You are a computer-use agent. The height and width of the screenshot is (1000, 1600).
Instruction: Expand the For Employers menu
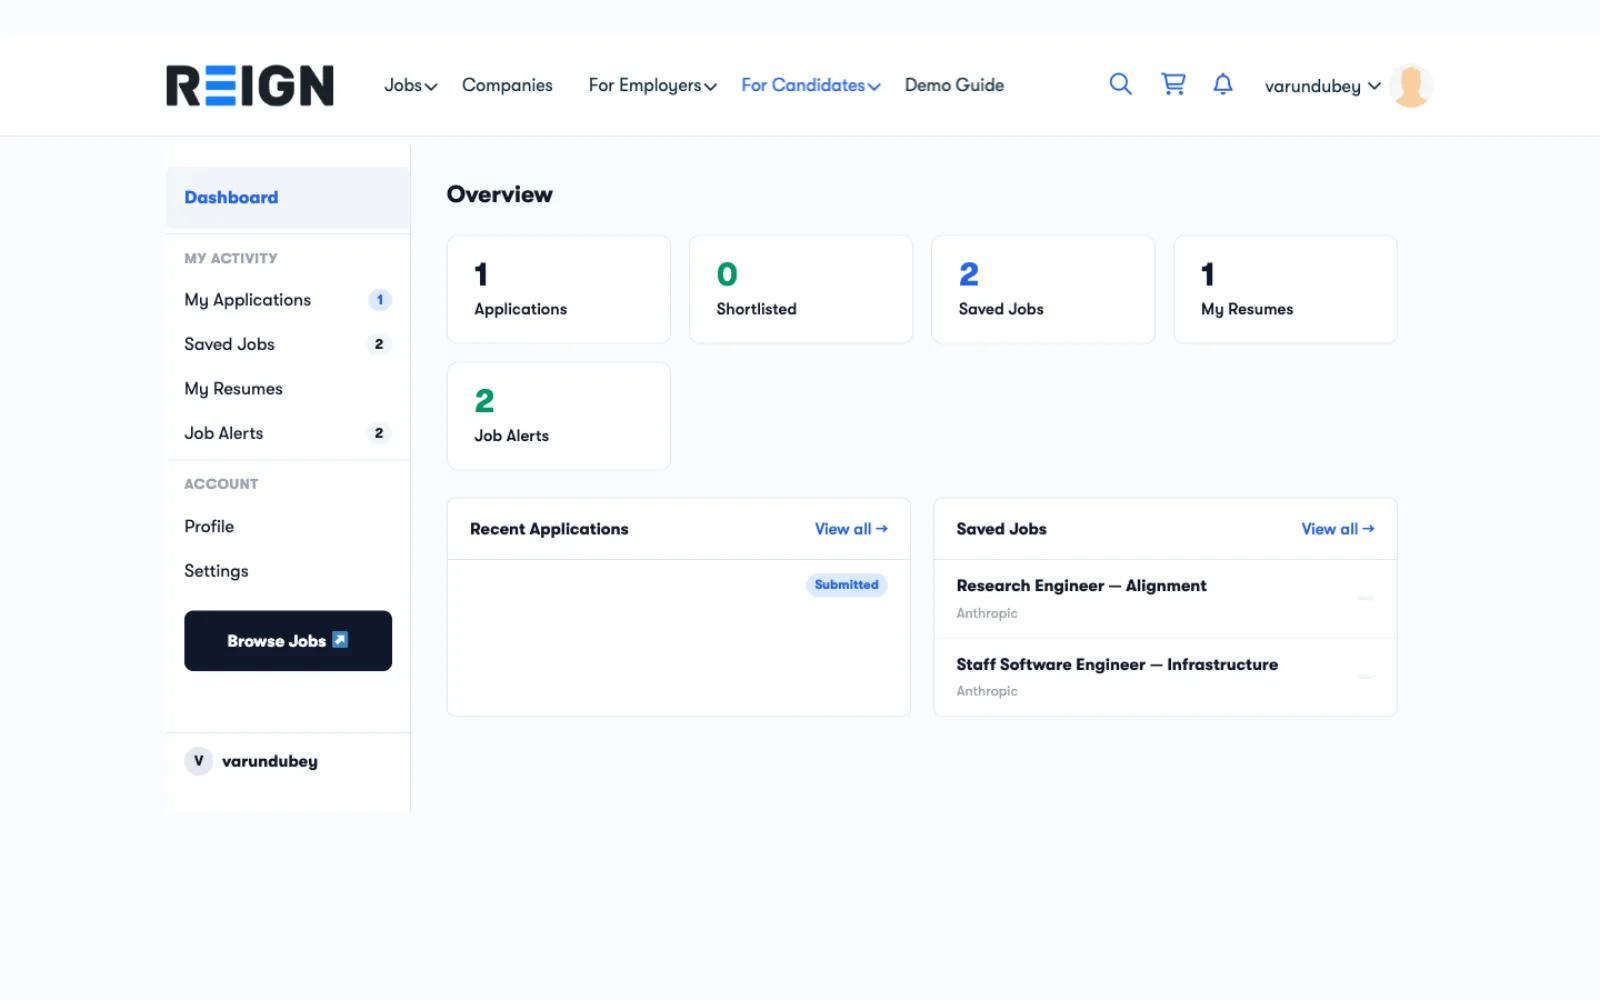(653, 86)
